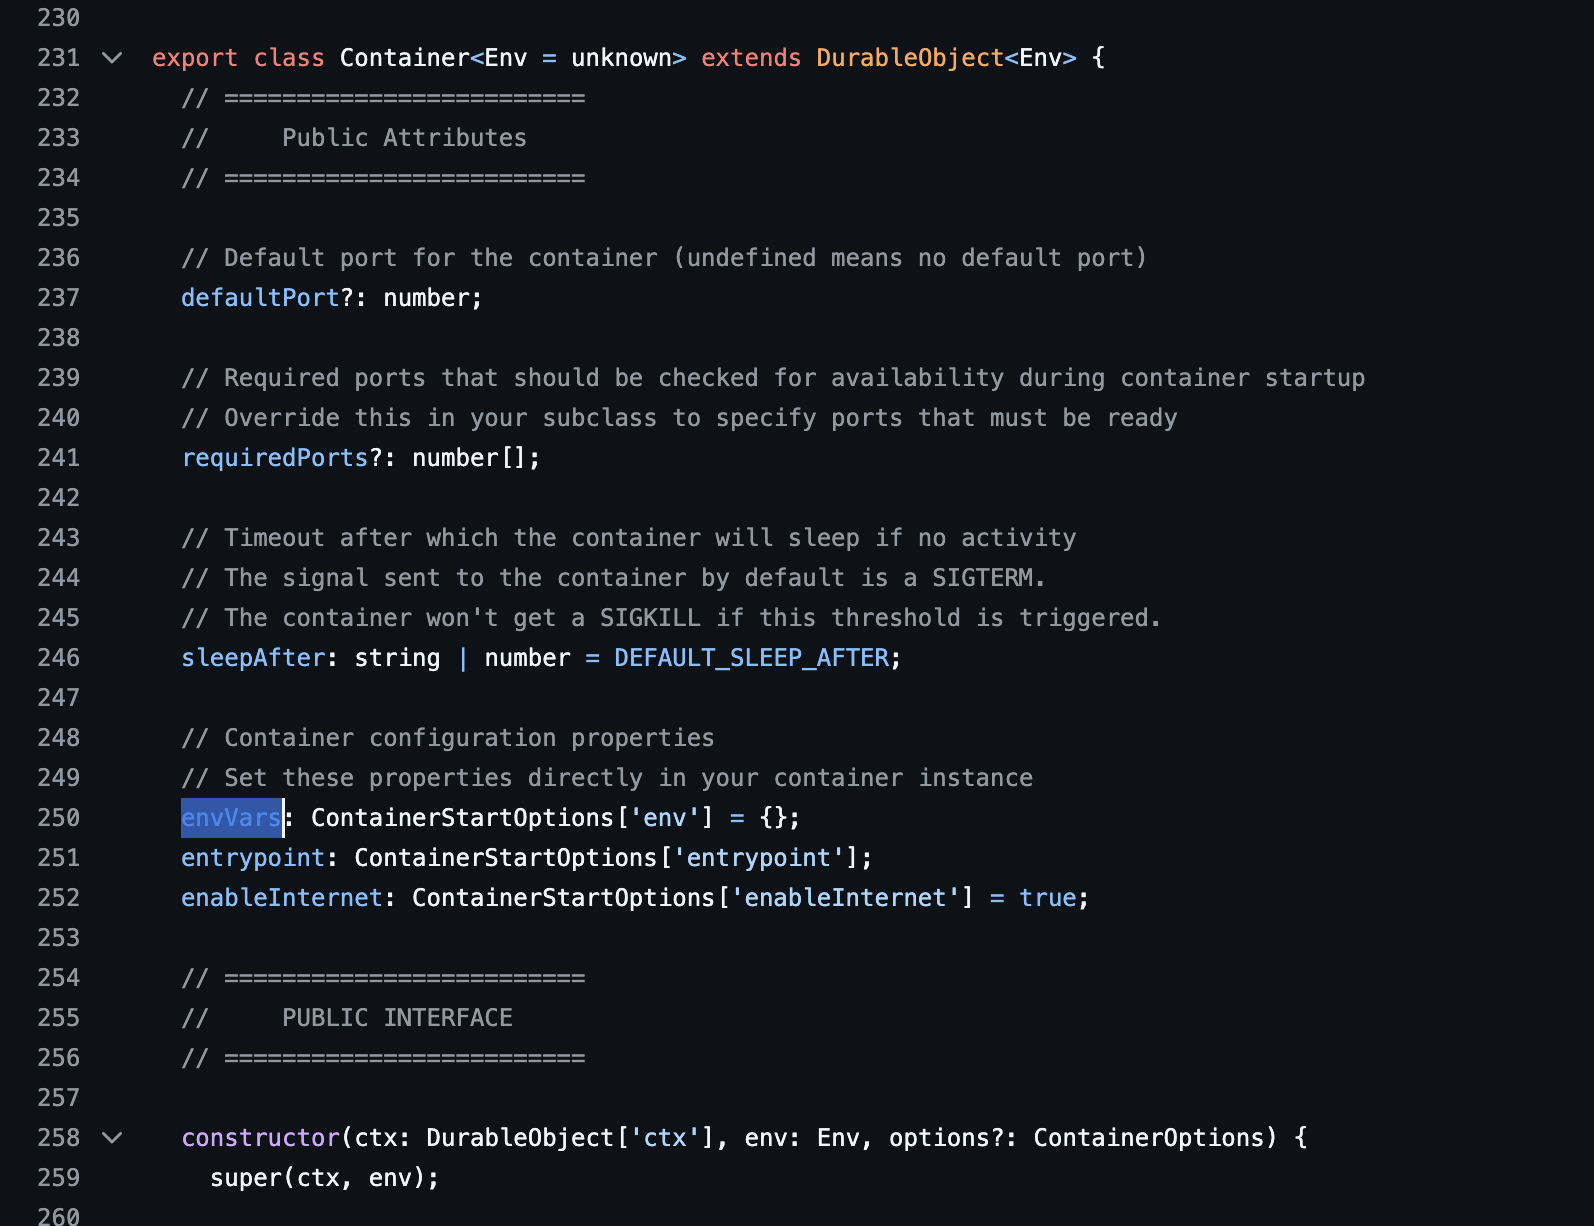Image resolution: width=1594 pixels, height=1226 pixels.
Task: Click the requiredPorts property name
Action: tap(275, 458)
